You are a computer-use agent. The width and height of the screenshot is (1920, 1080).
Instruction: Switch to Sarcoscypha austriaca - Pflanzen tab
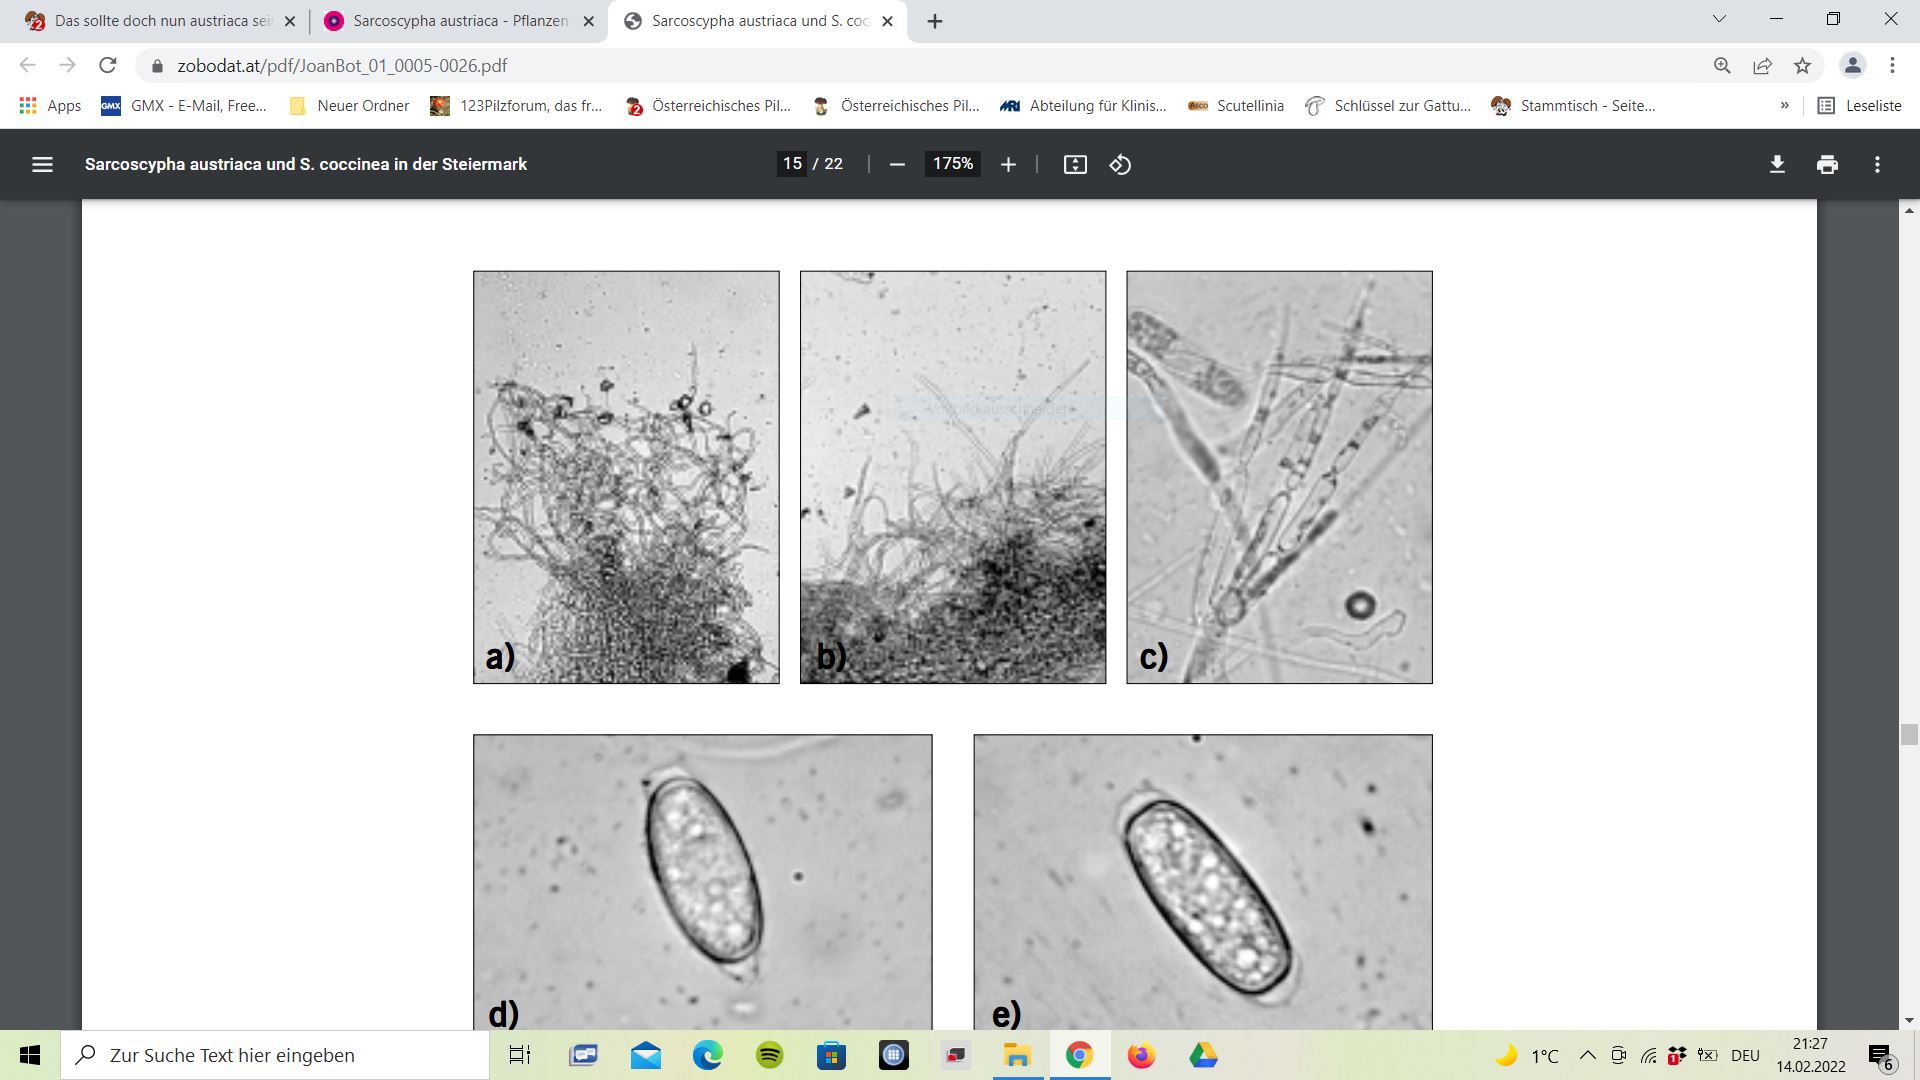(x=459, y=20)
